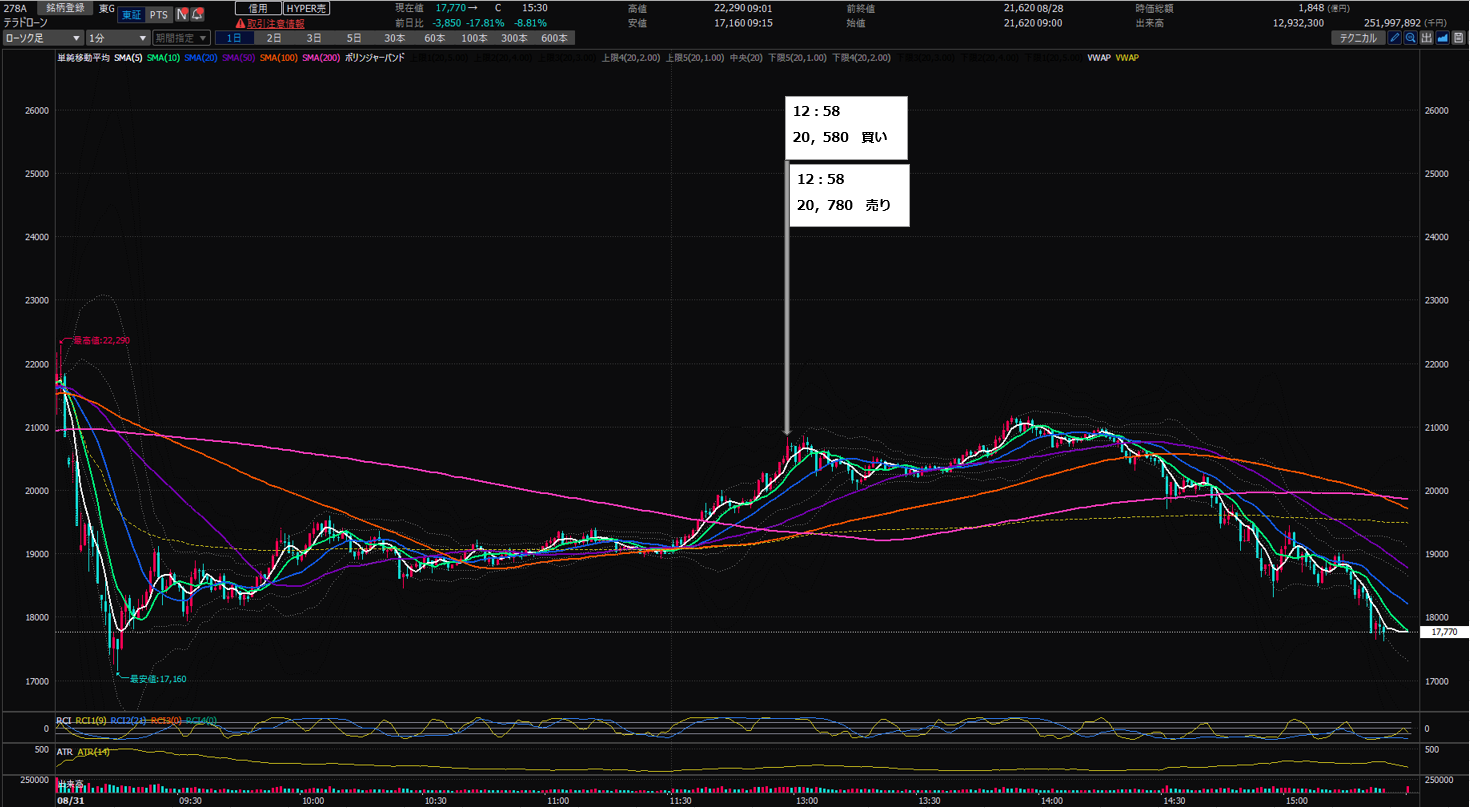Open the 1分 interval dropdown
The height and width of the screenshot is (808, 1470).
point(117,38)
